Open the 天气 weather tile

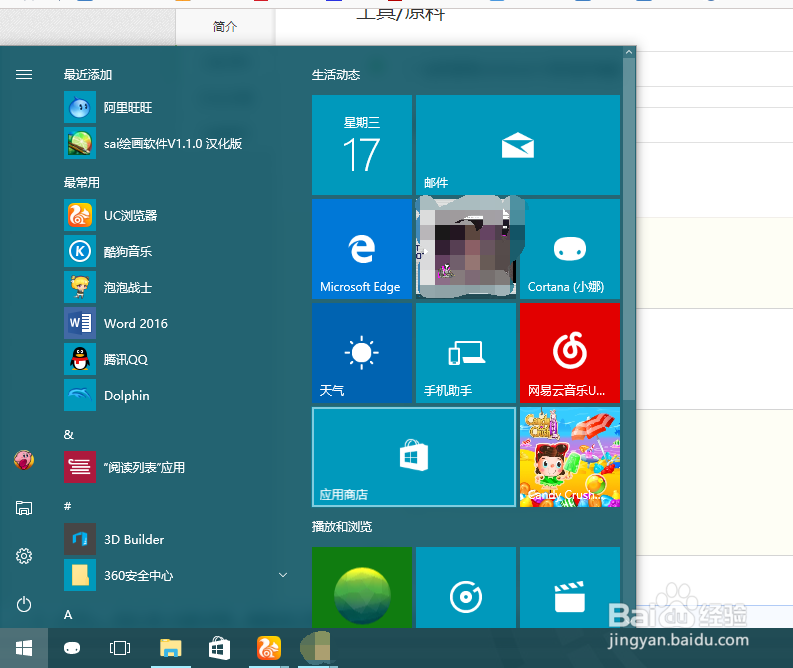362,353
